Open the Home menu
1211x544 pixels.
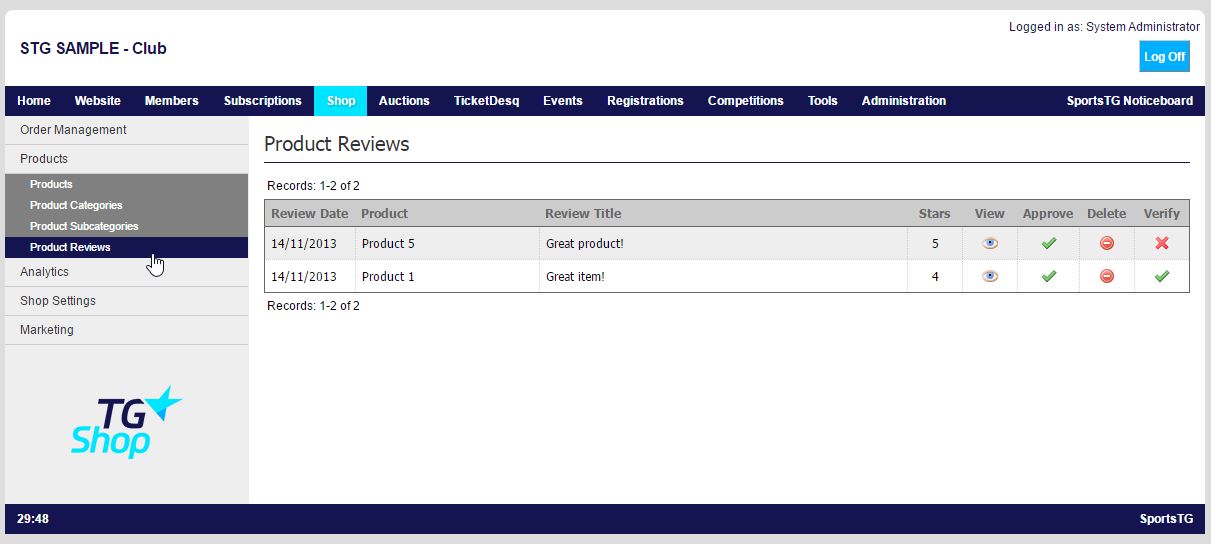pyautogui.click(x=34, y=101)
